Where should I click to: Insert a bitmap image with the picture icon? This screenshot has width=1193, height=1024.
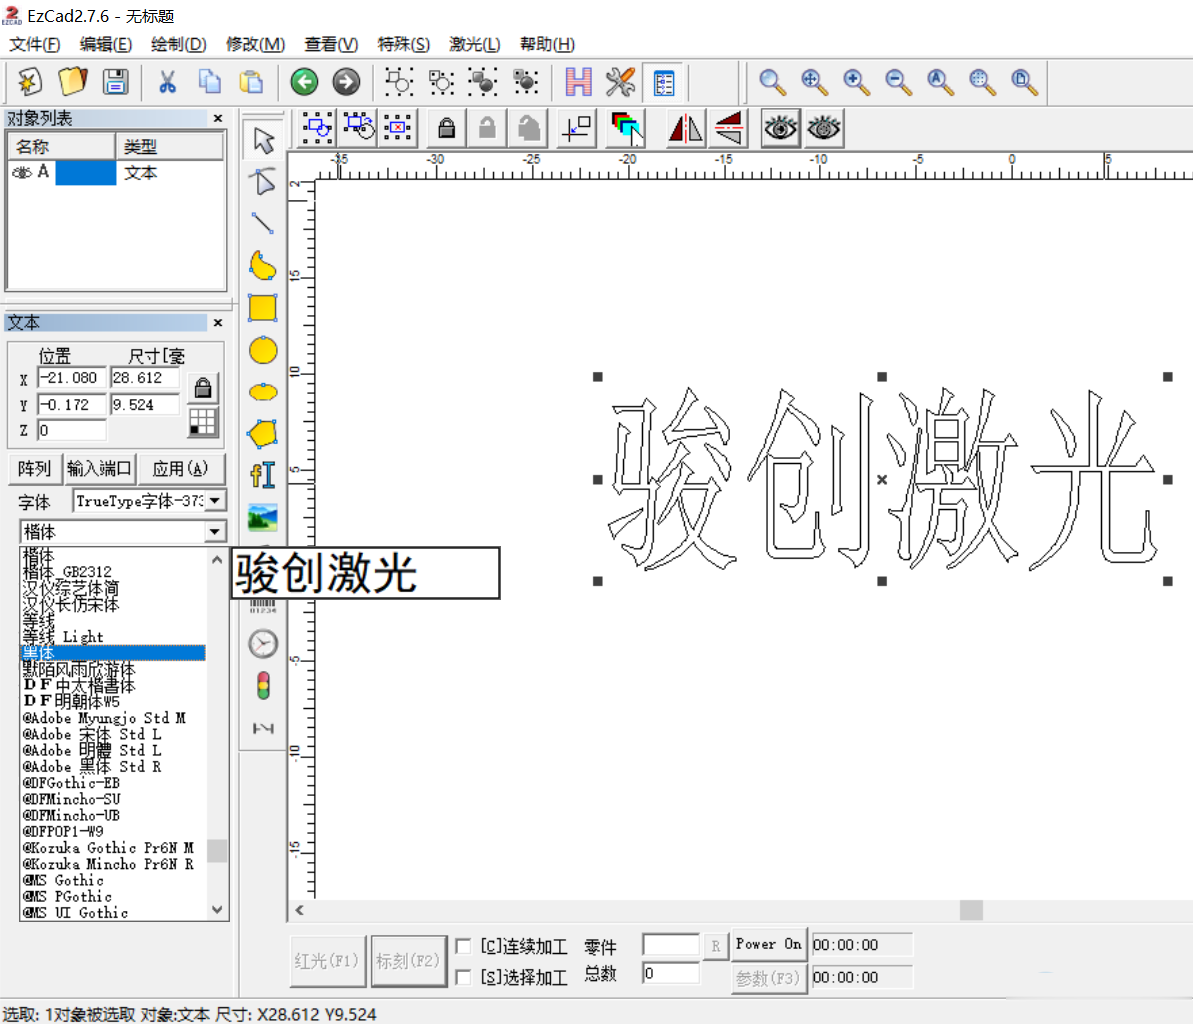coord(263,518)
